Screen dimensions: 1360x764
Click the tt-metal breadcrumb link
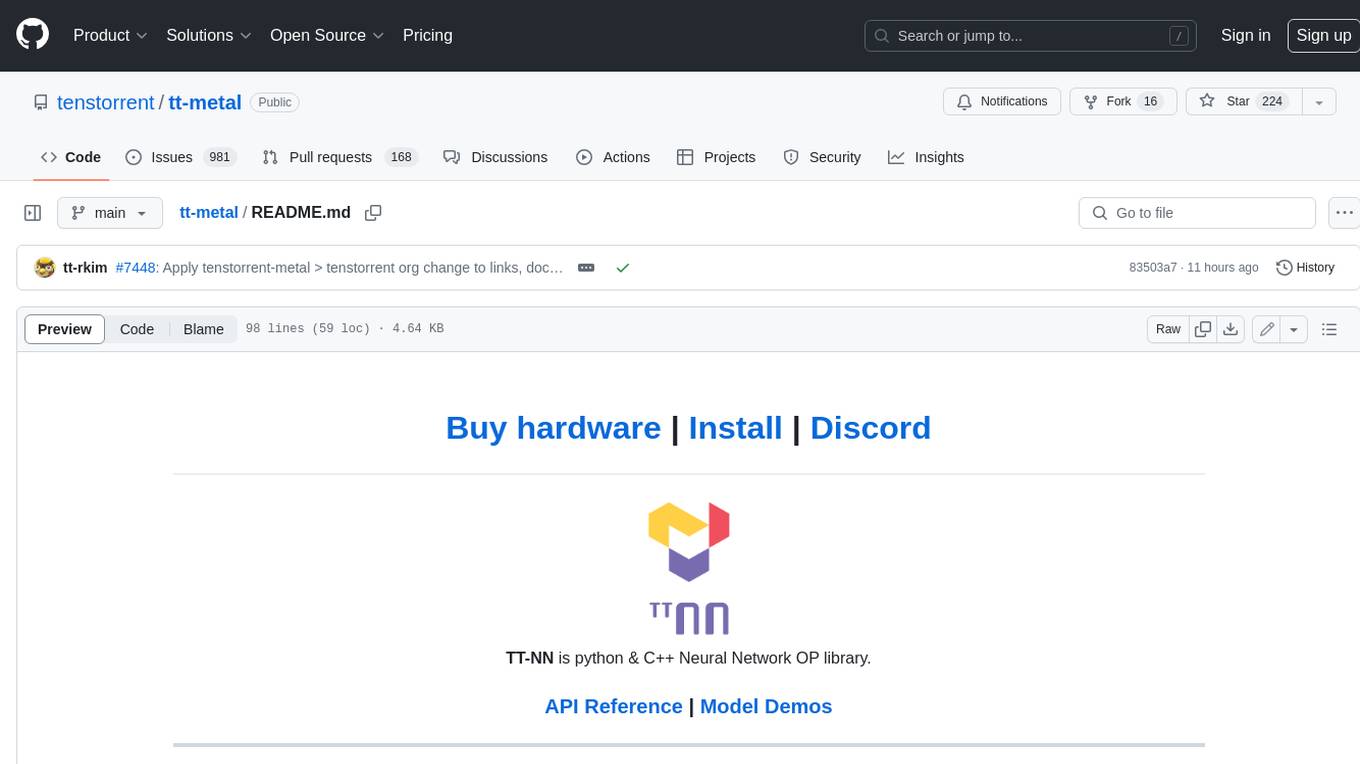point(208,212)
